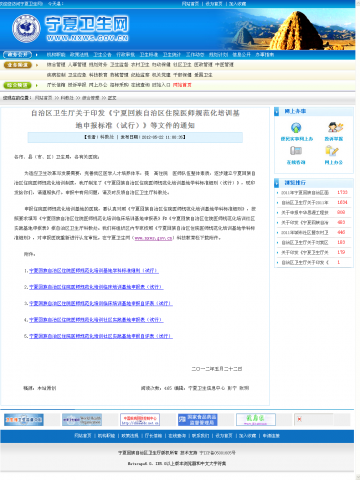Viewport: 360px width, 480px height.
Task: Open the World Health Organization banner
Action: (82, 420)
